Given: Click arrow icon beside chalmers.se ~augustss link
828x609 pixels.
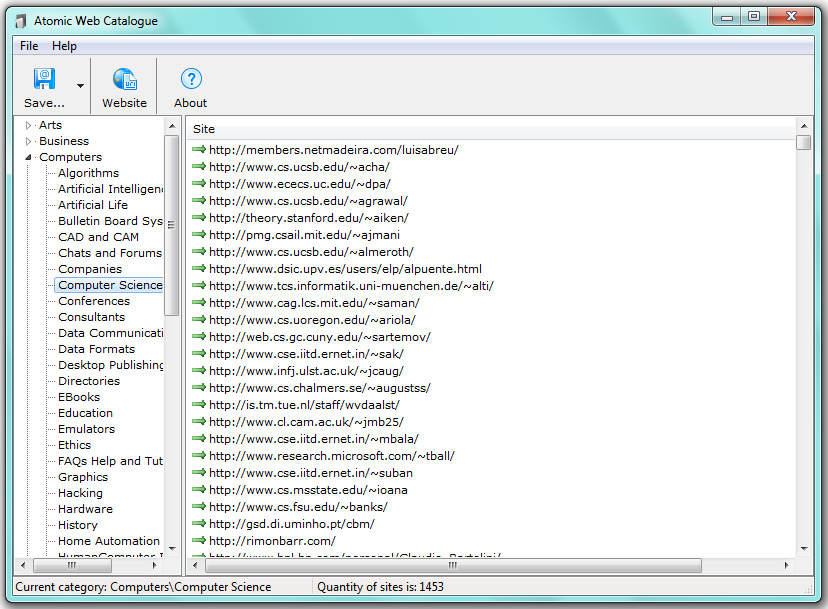Looking at the screenshot, I should [x=199, y=388].
